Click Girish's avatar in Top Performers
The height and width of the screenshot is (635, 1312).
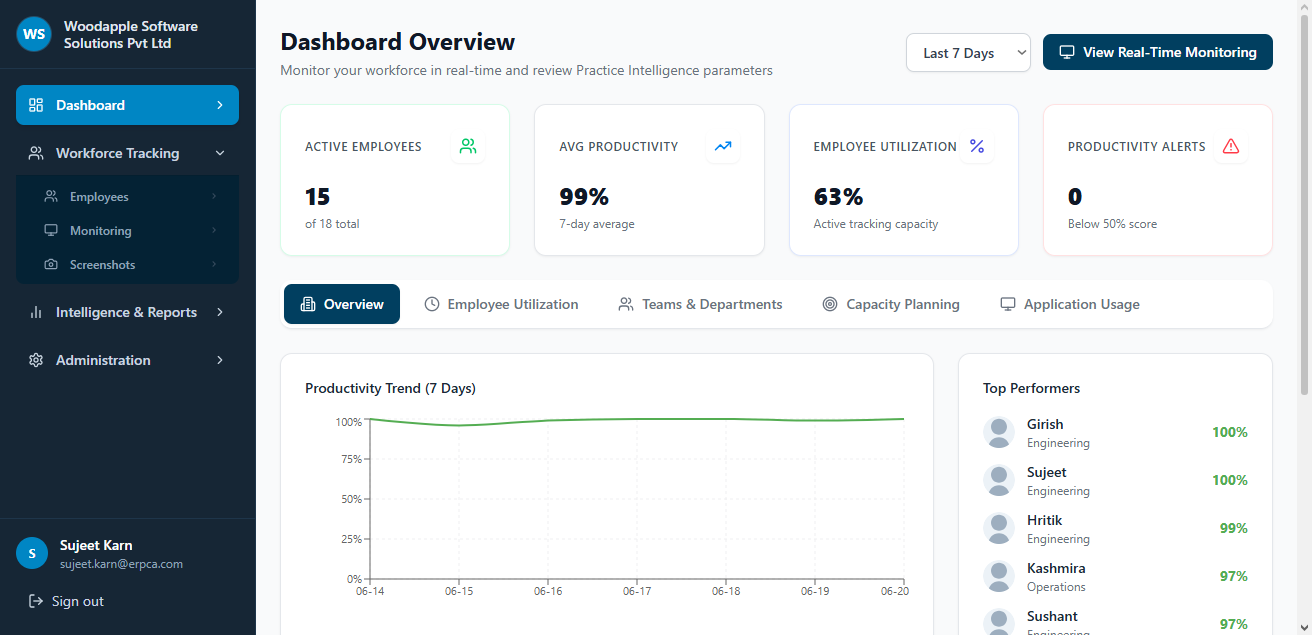(x=999, y=432)
